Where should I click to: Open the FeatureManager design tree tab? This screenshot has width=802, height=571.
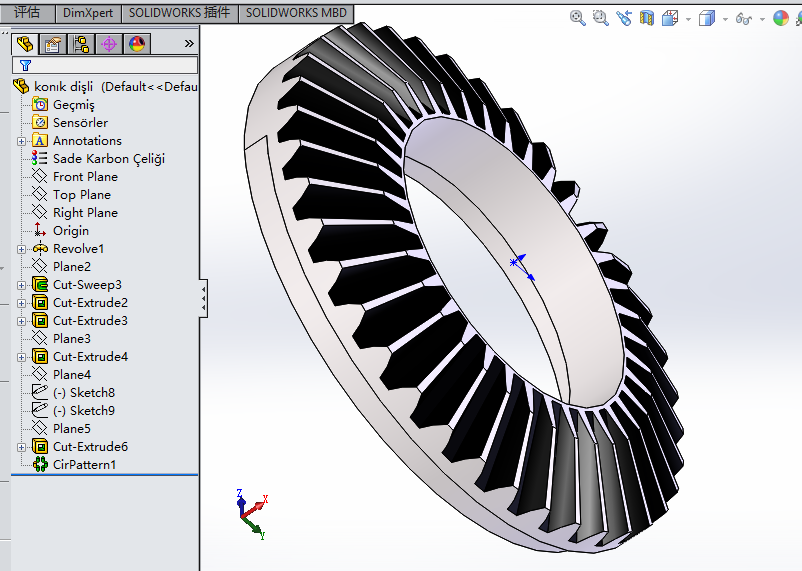pos(25,45)
